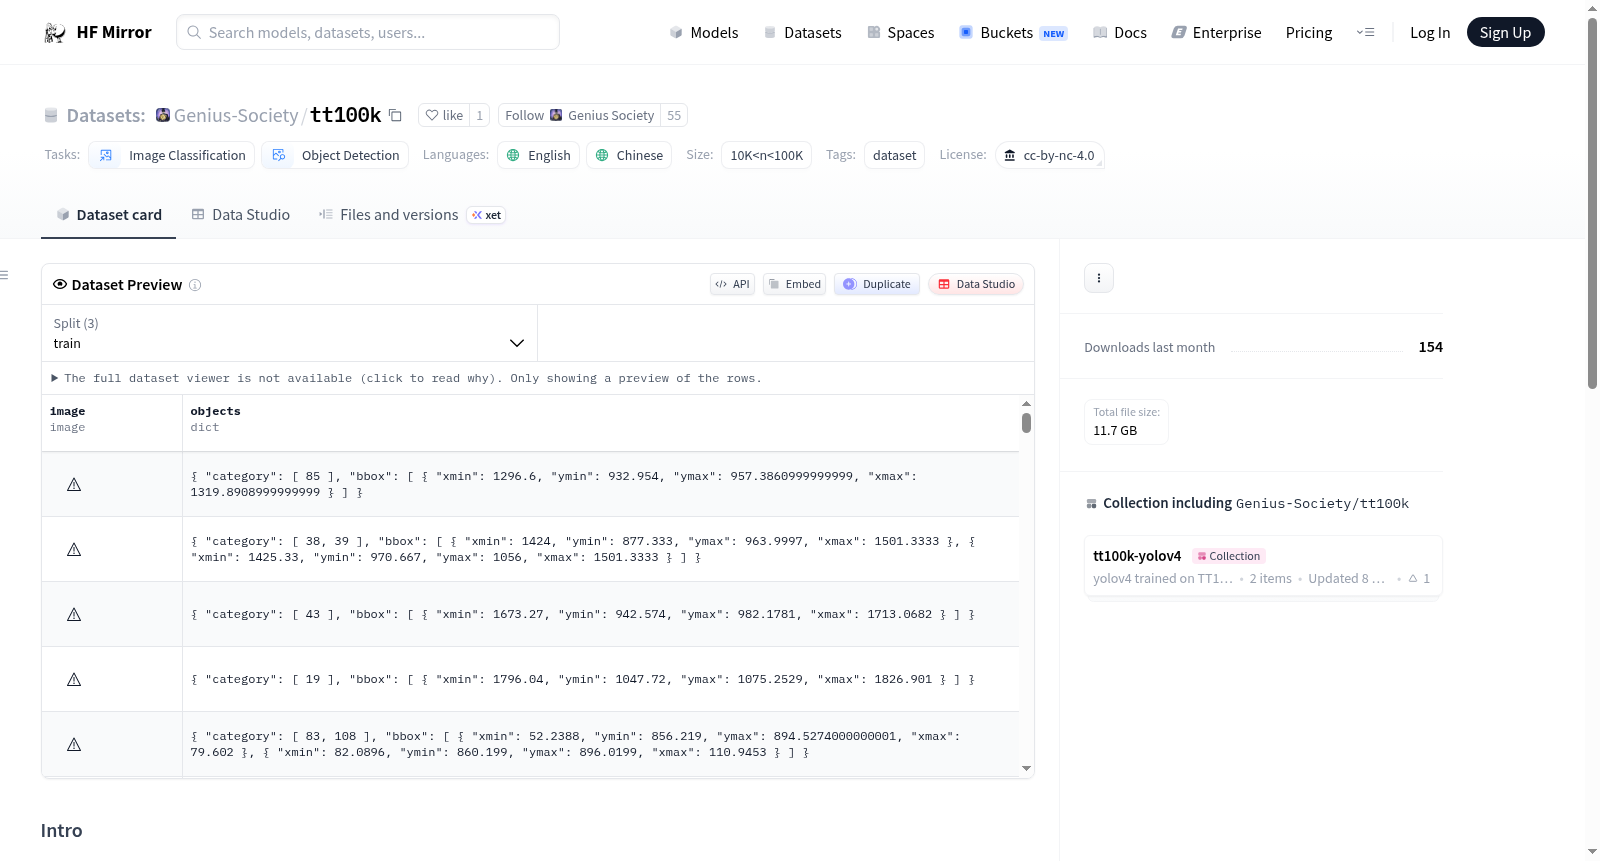
Task: Open the Pricing page
Action: (1309, 32)
